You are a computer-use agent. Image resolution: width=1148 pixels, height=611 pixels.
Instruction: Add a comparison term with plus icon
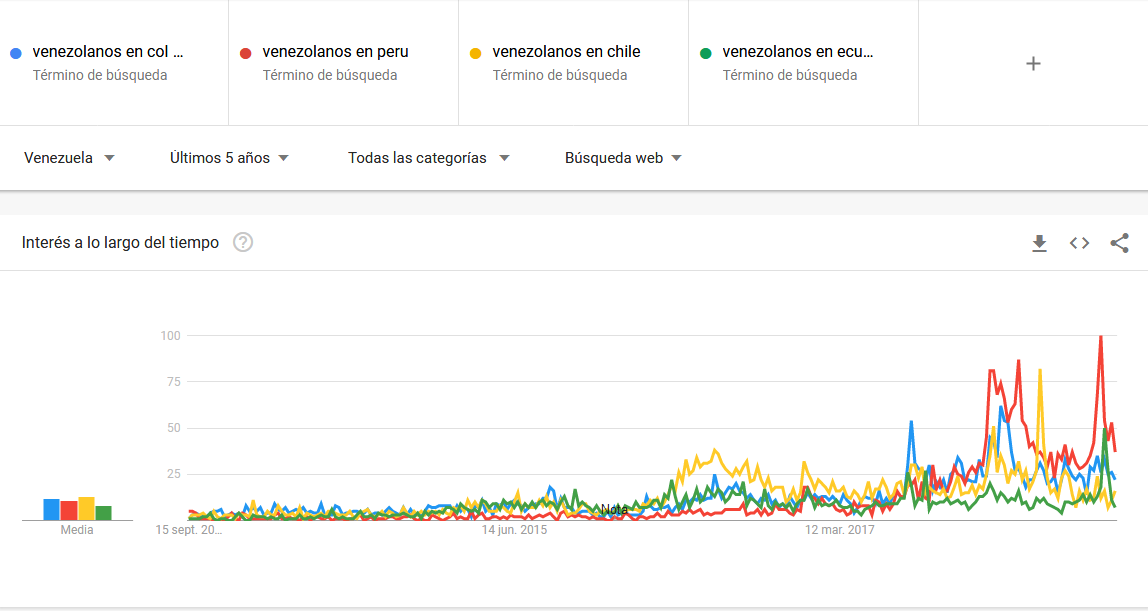1033,64
